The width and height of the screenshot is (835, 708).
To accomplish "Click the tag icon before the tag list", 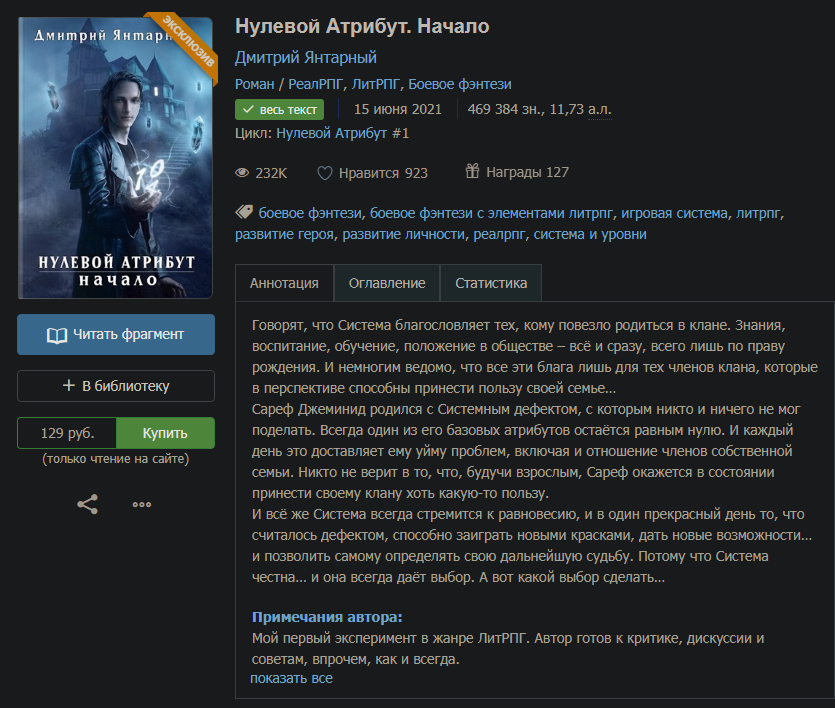I will (x=244, y=212).
